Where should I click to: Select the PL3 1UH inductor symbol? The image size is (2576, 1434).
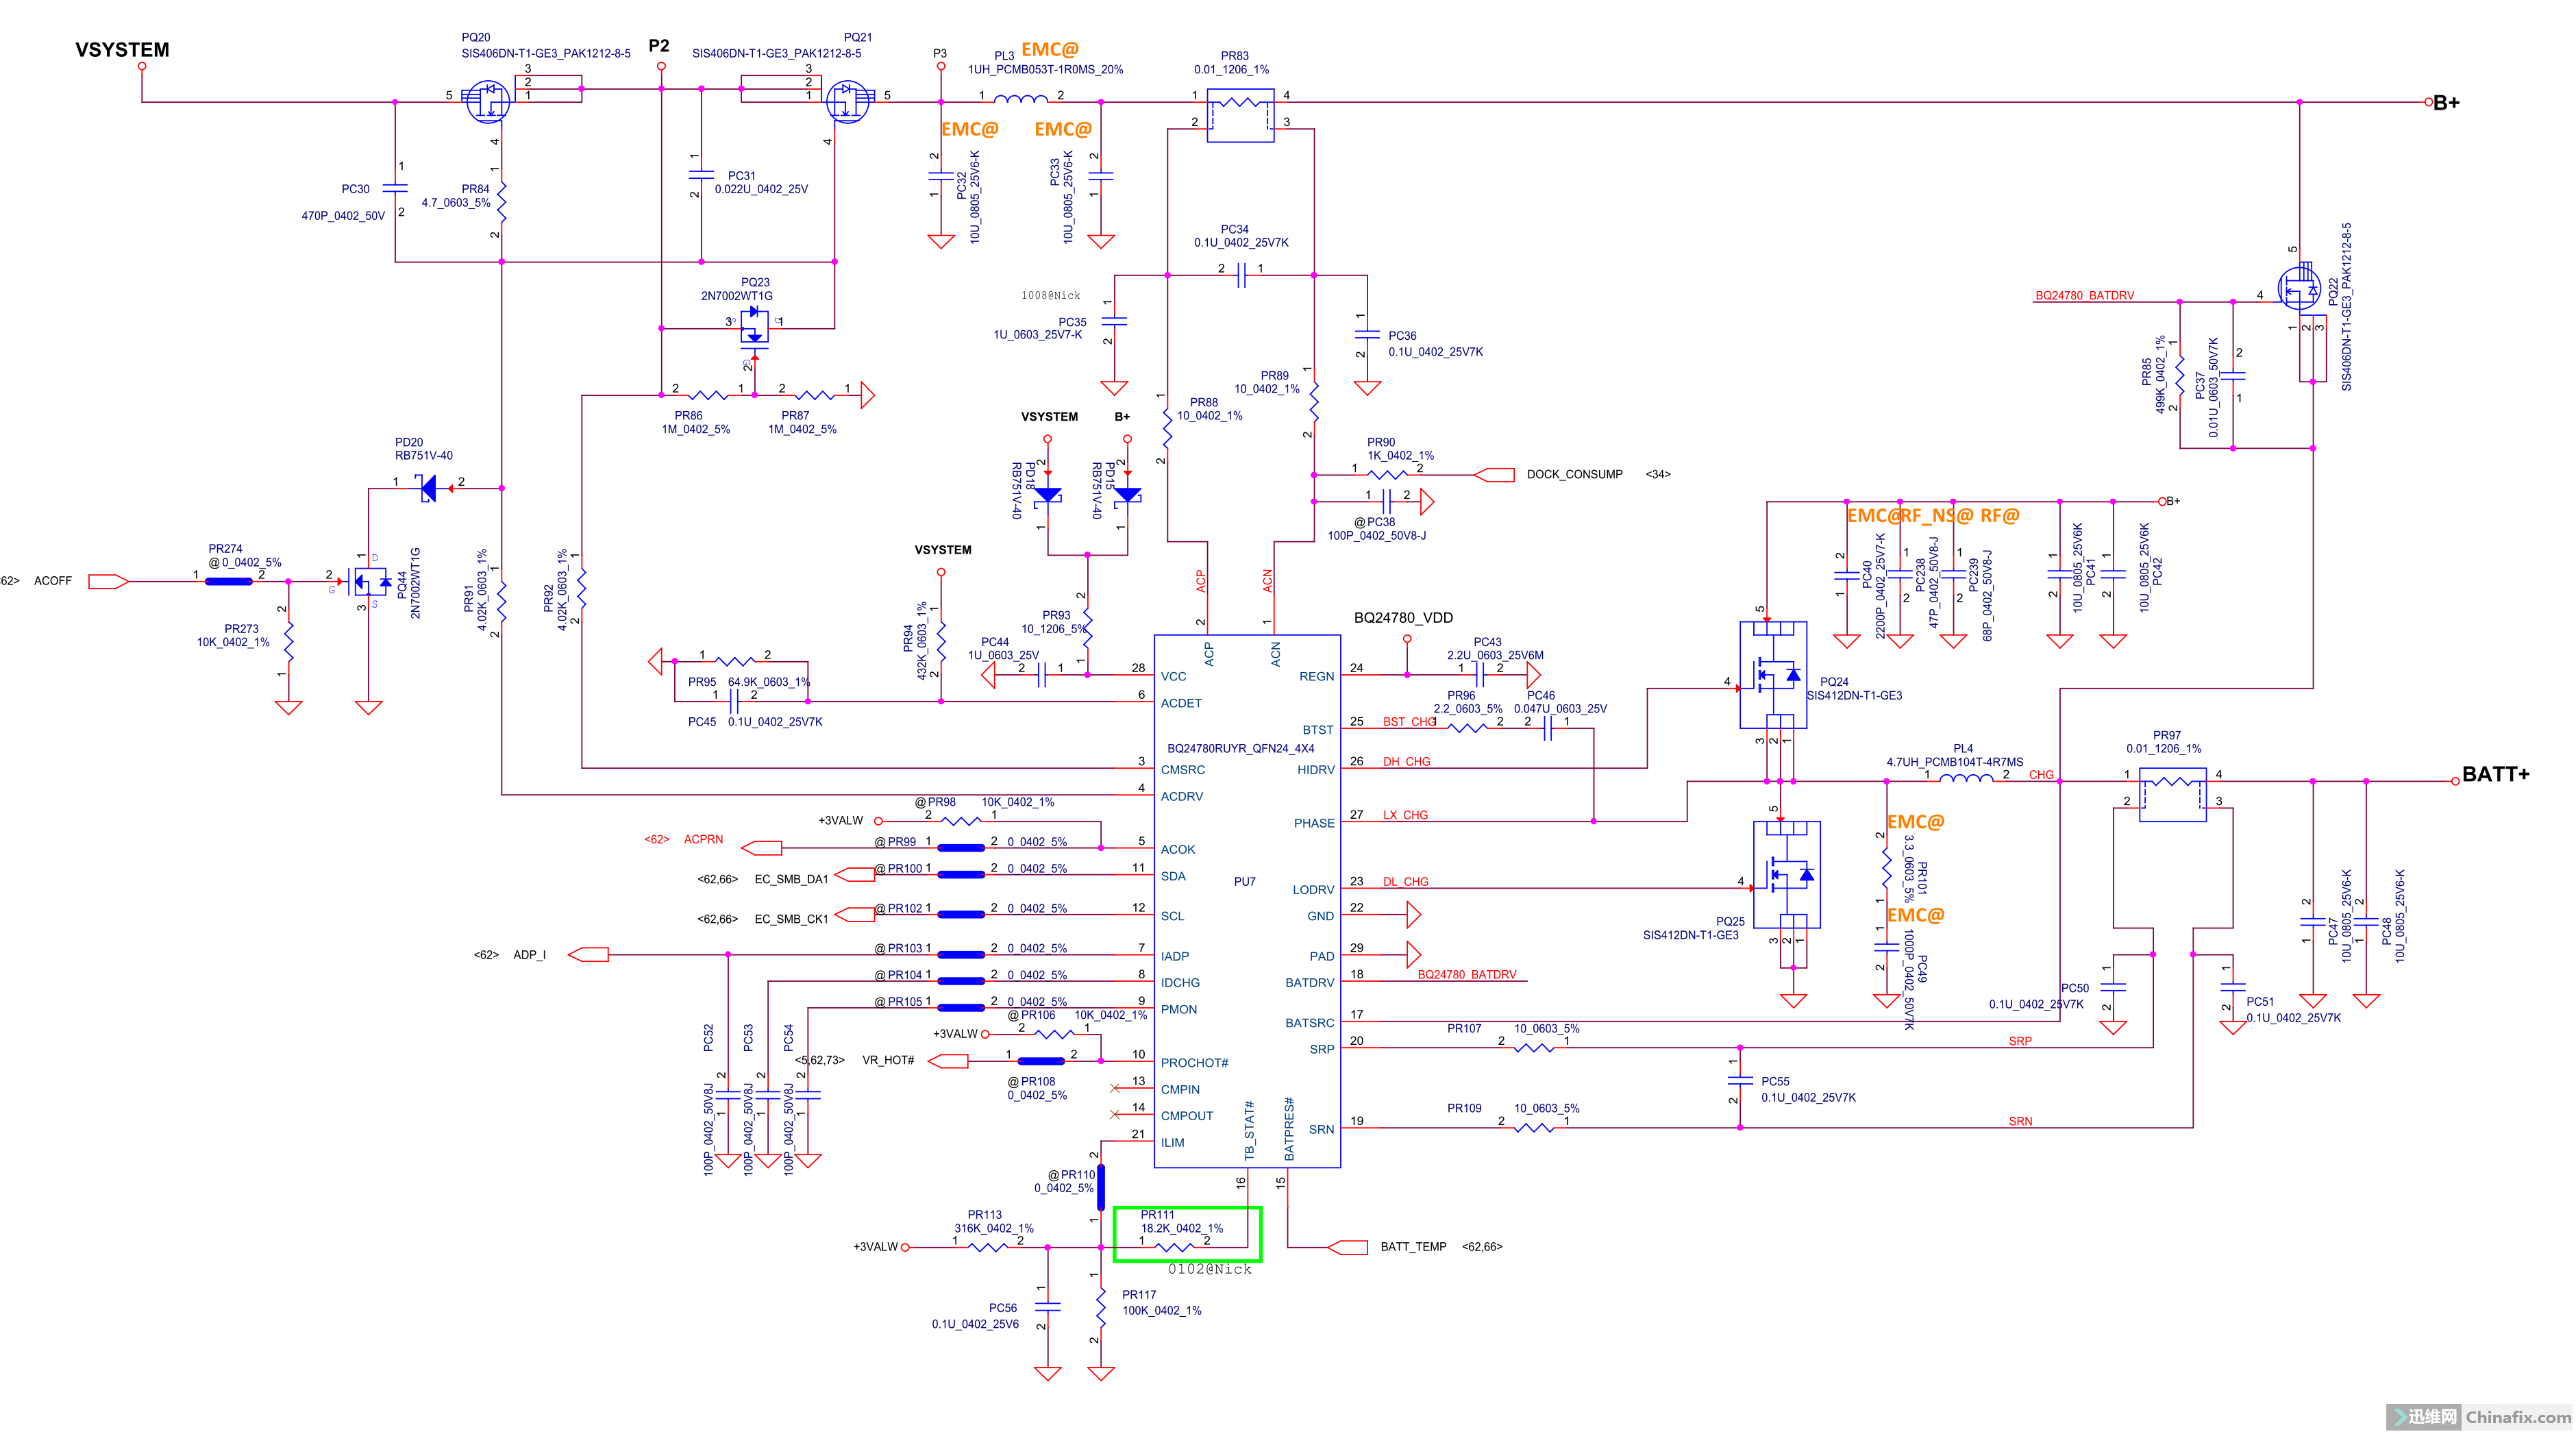[1021, 99]
